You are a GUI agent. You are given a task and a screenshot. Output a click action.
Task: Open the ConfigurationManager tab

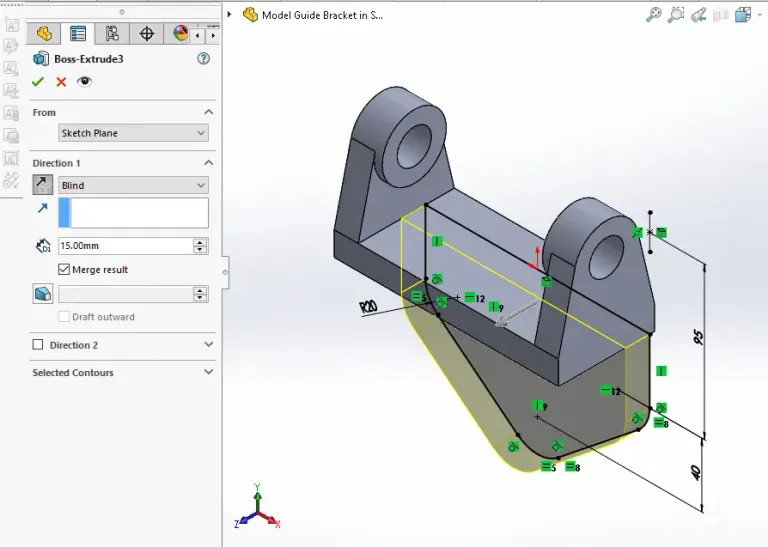tap(112, 34)
